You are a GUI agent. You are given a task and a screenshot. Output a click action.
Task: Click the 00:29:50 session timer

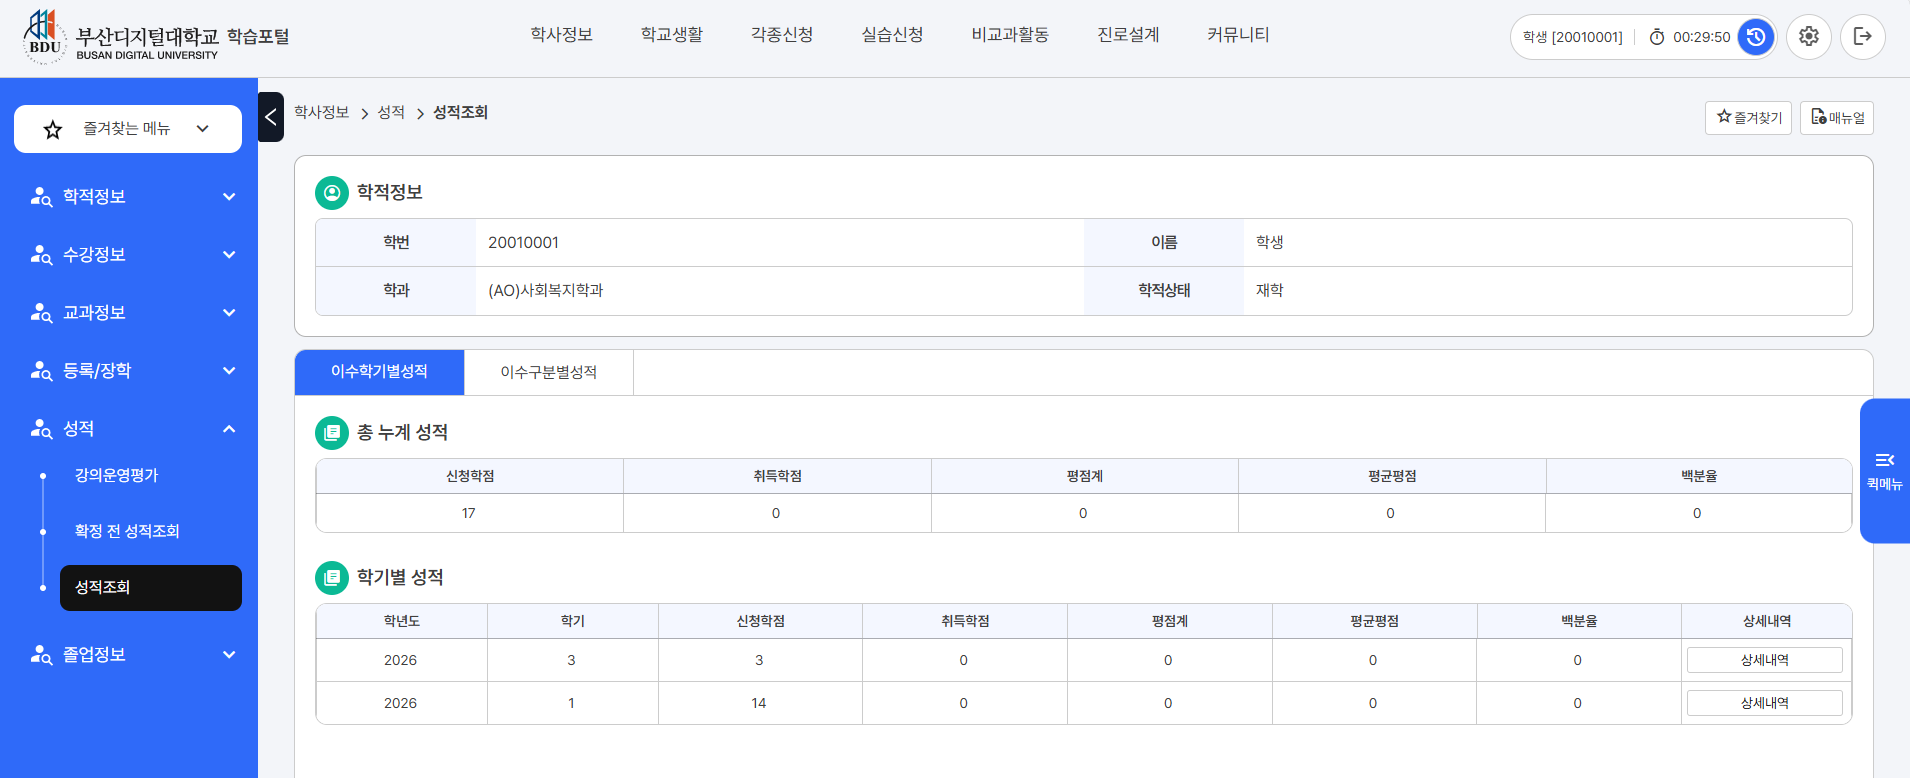pos(1702,37)
